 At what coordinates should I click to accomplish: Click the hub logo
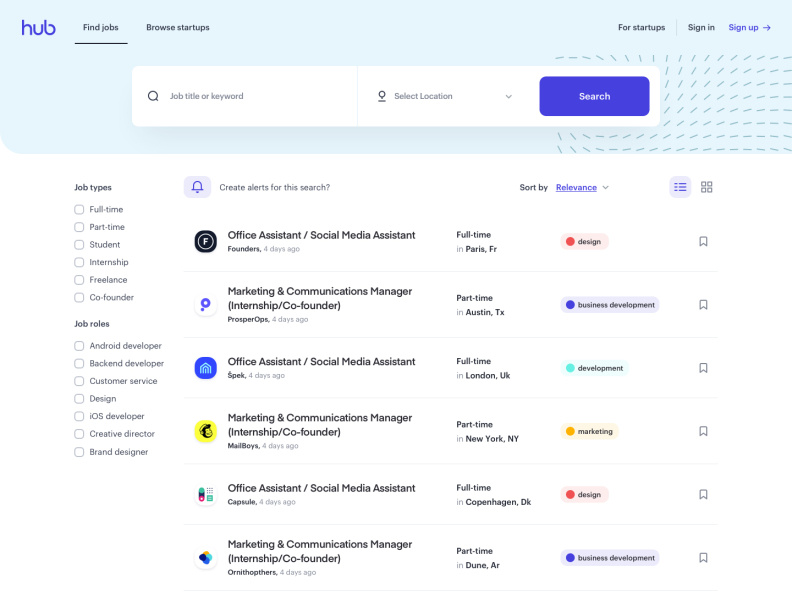39,28
